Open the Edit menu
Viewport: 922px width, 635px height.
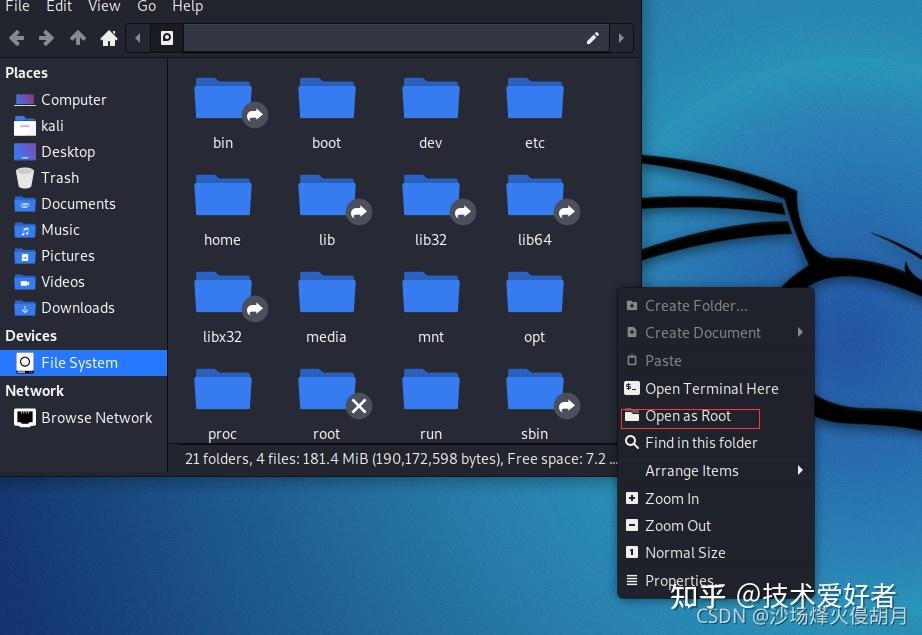[x=59, y=6]
